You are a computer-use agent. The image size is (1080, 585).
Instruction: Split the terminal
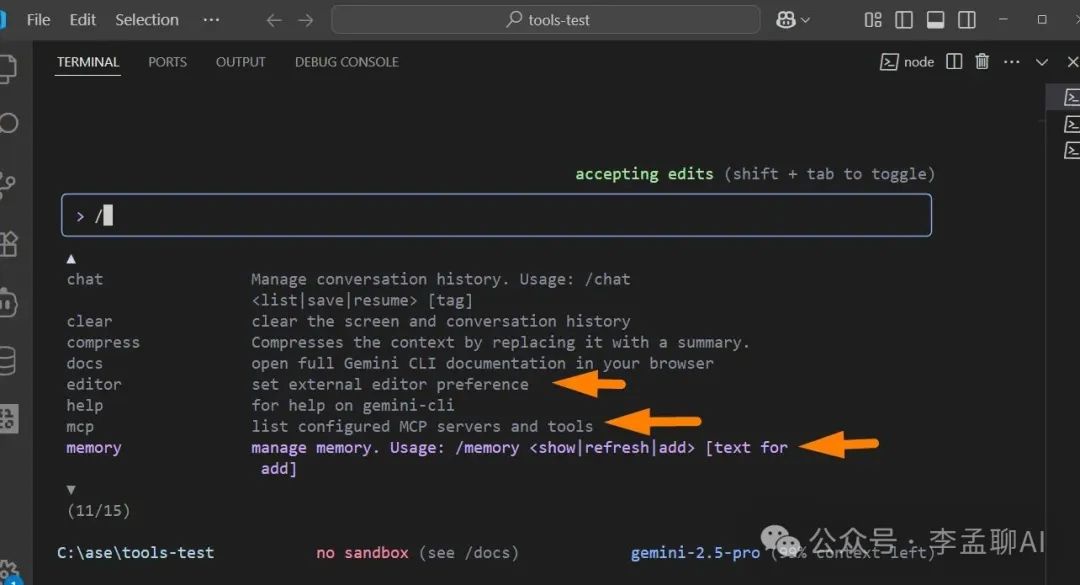click(954, 62)
